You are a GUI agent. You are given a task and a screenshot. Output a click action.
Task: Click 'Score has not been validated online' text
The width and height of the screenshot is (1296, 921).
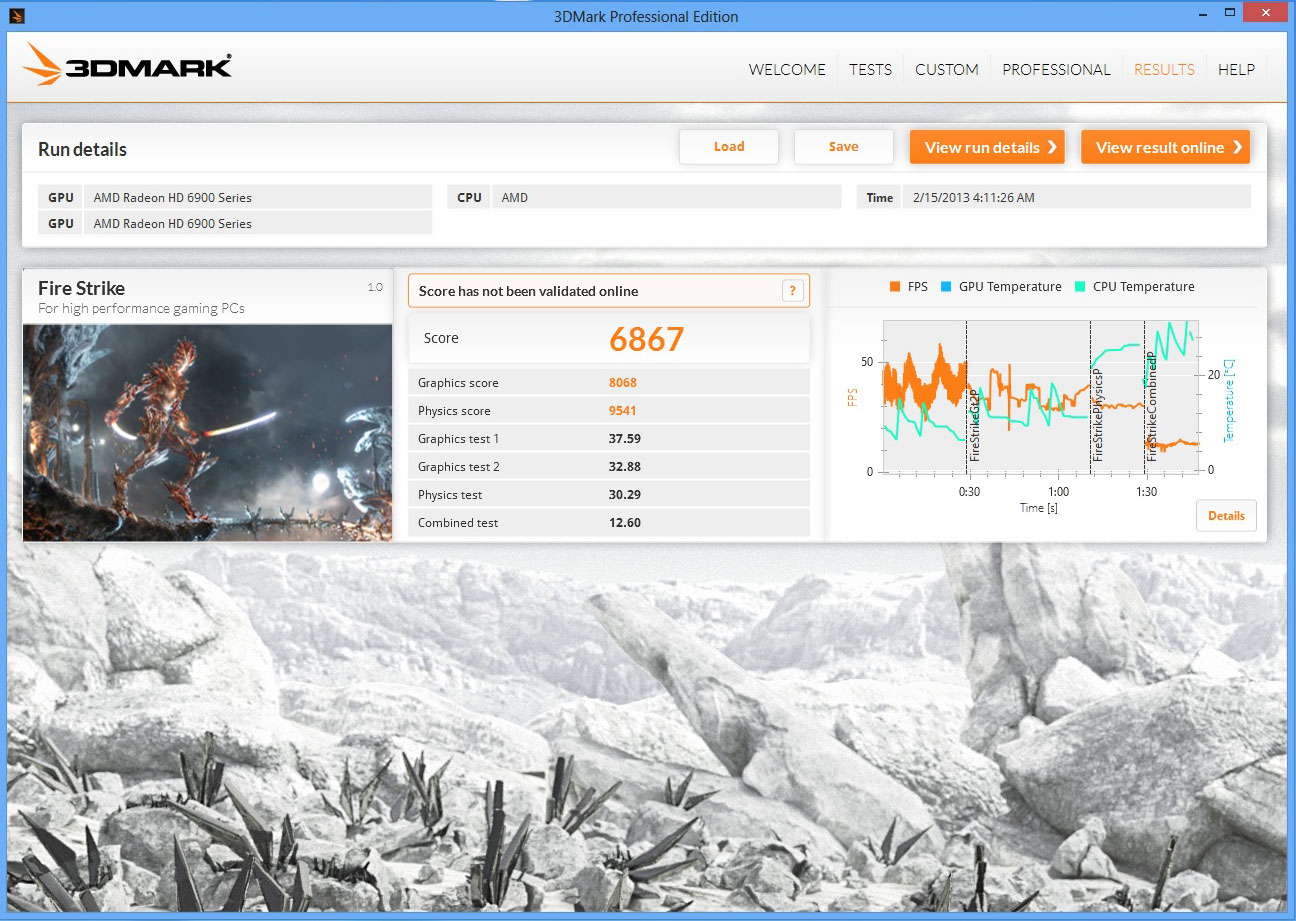(528, 291)
